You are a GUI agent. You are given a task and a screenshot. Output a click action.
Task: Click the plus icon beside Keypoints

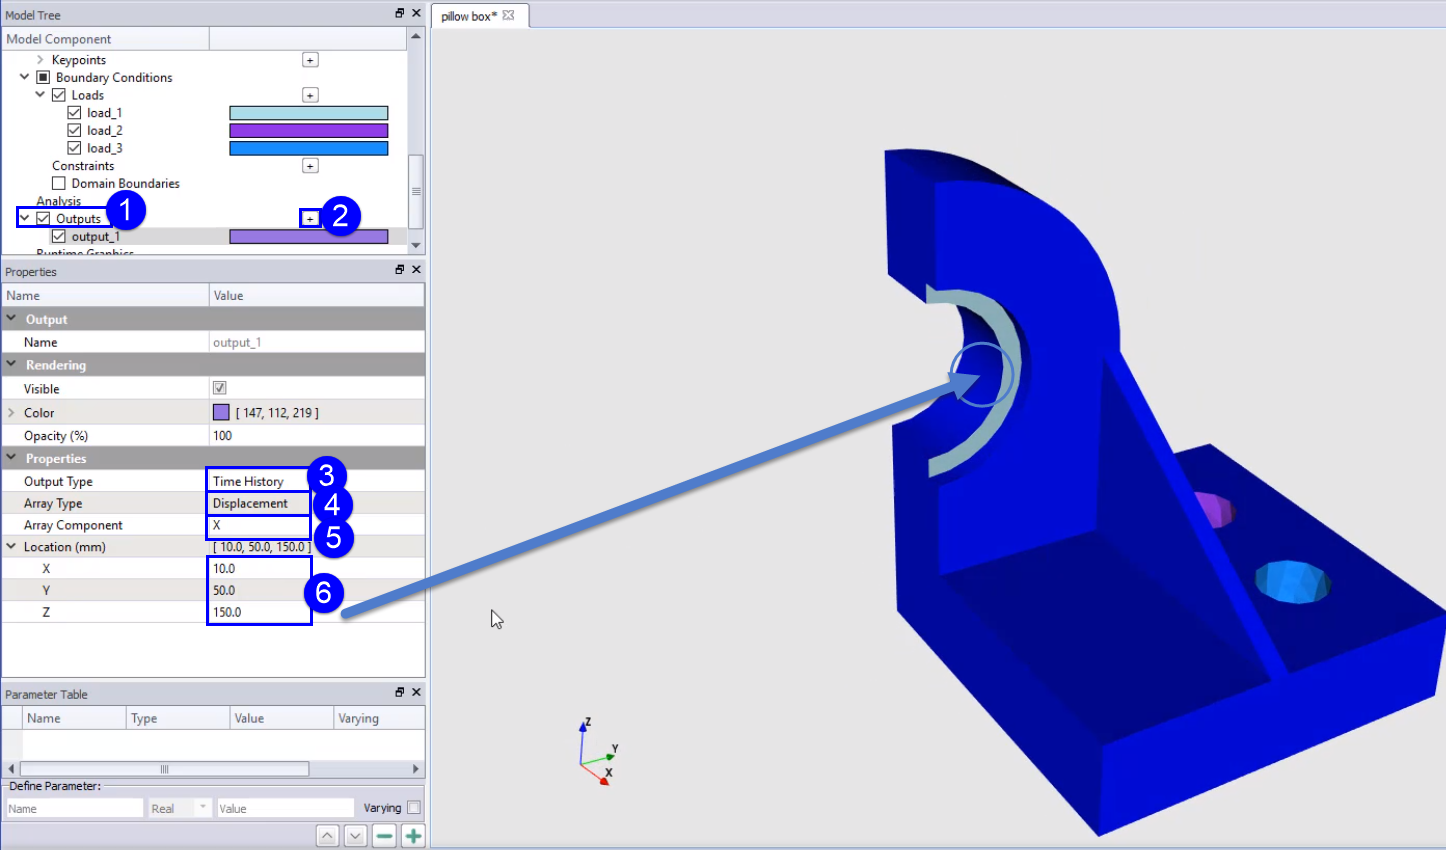click(x=310, y=60)
